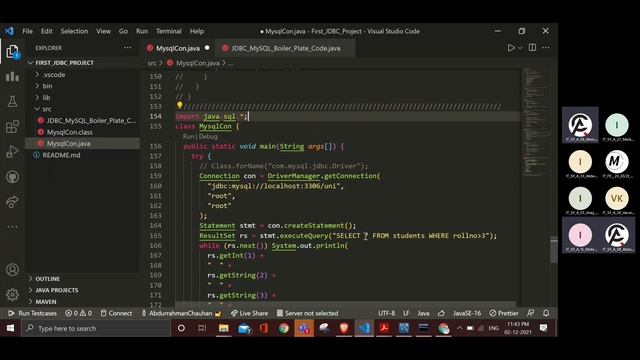Click Server not selected status item
This screenshot has width=640, height=360.
[307, 313]
